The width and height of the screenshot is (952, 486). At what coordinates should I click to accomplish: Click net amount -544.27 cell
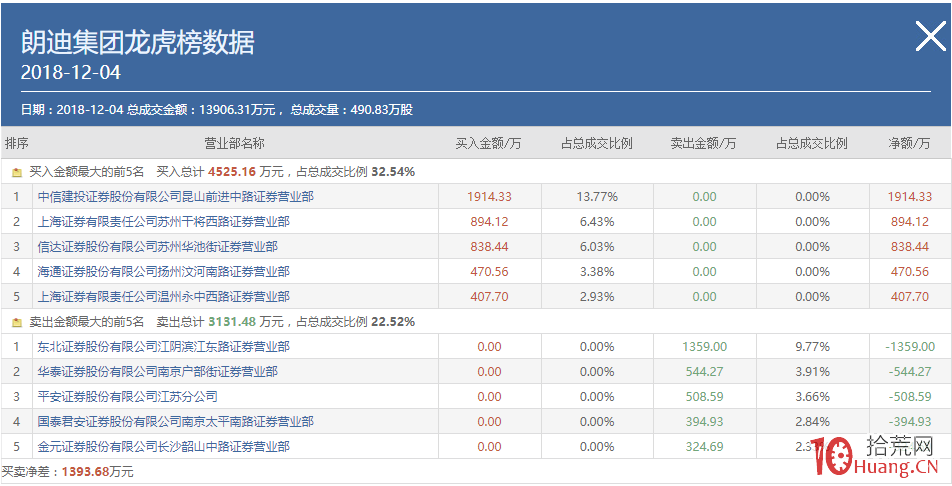point(910,371)
